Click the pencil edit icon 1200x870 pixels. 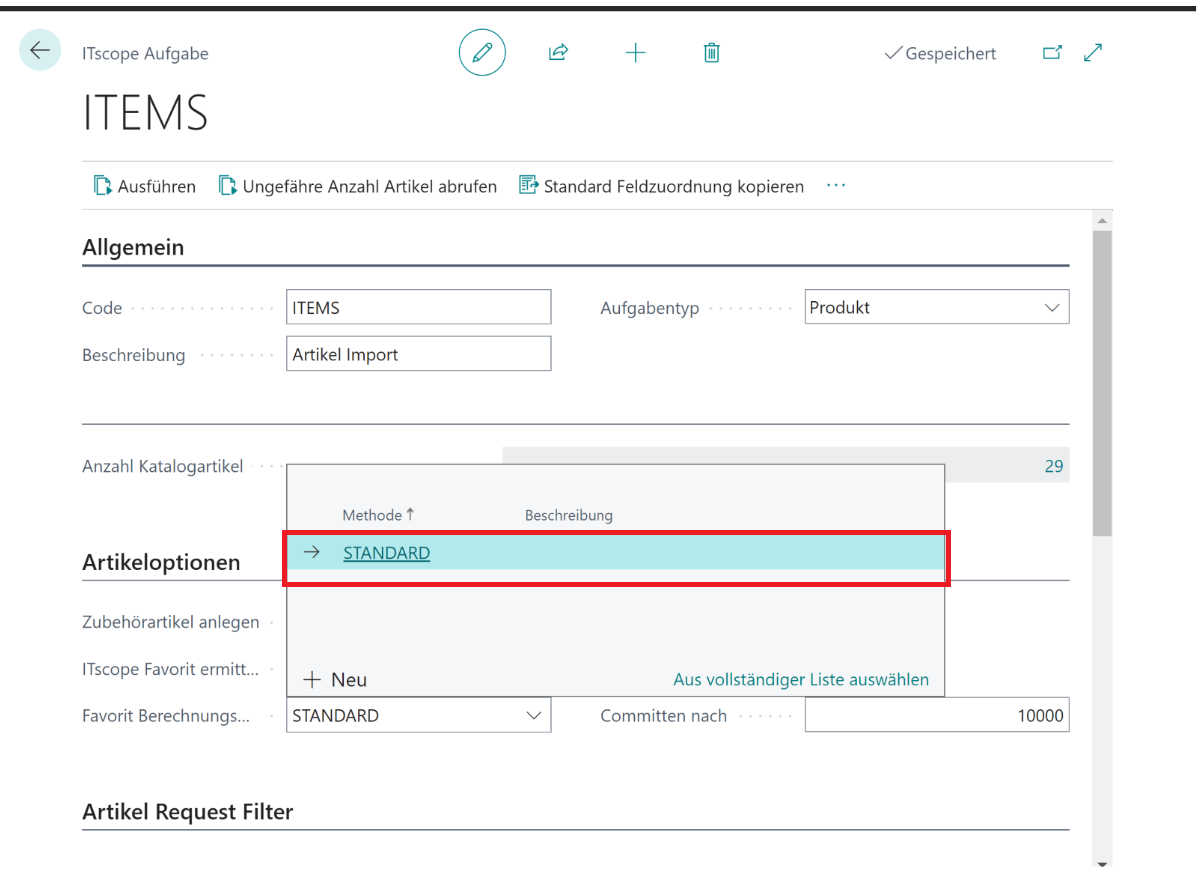482,53
